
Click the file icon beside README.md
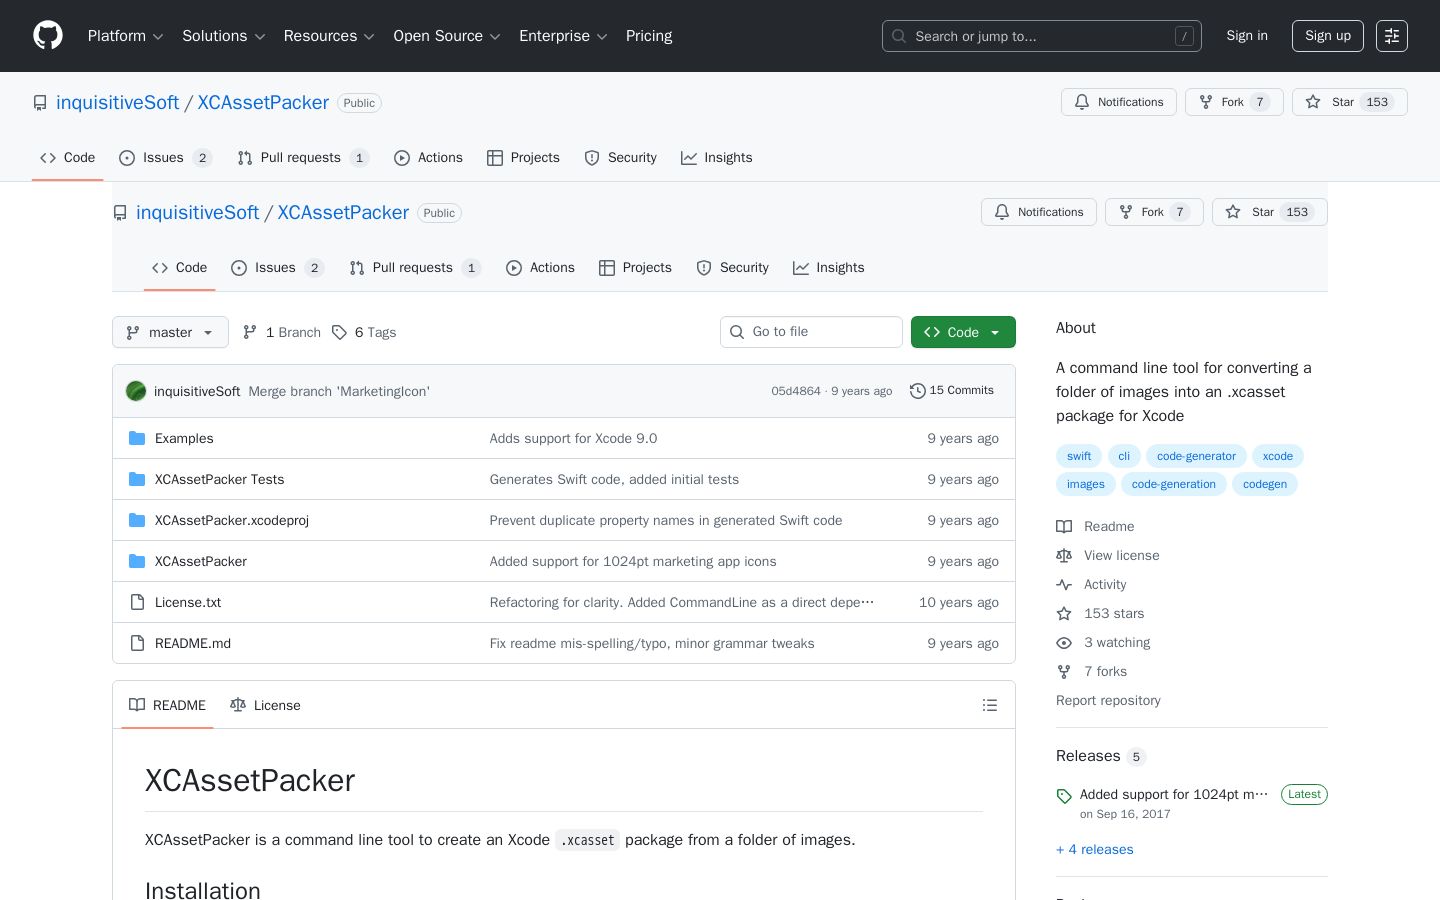click(x=137, y=643)
